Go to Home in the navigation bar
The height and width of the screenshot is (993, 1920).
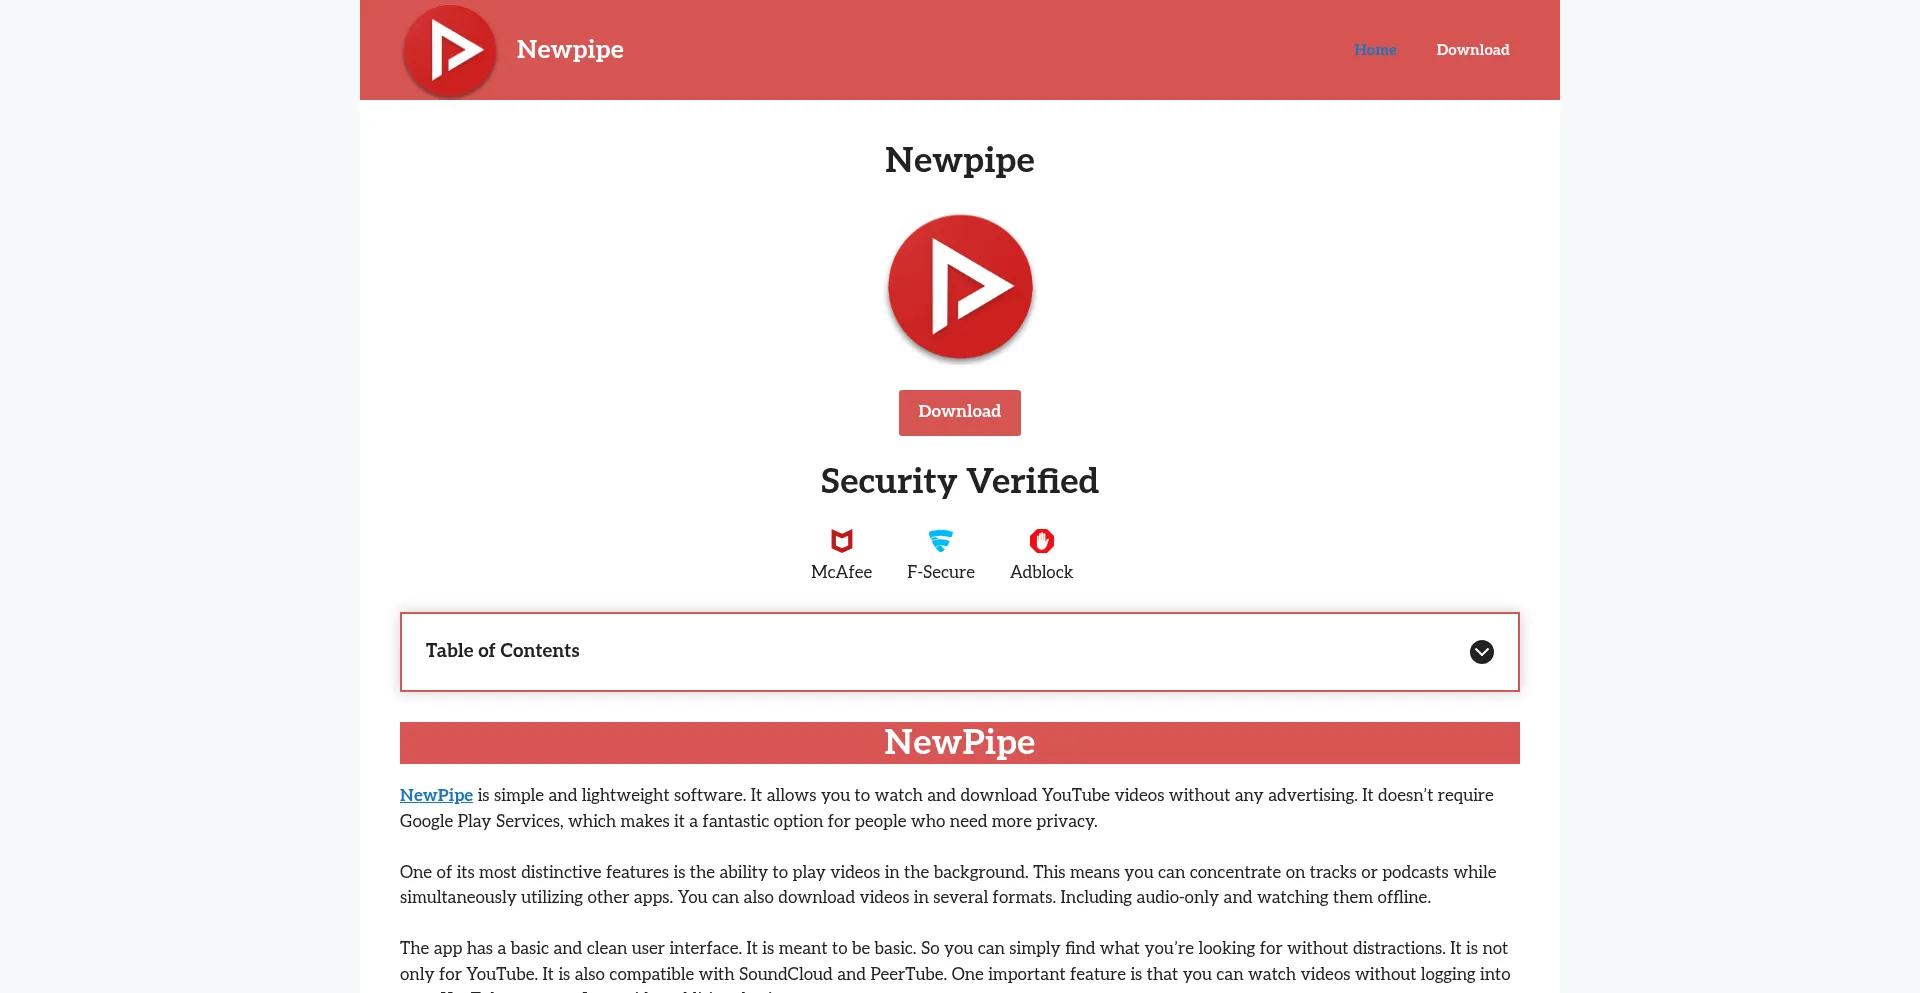[1375, 50]
